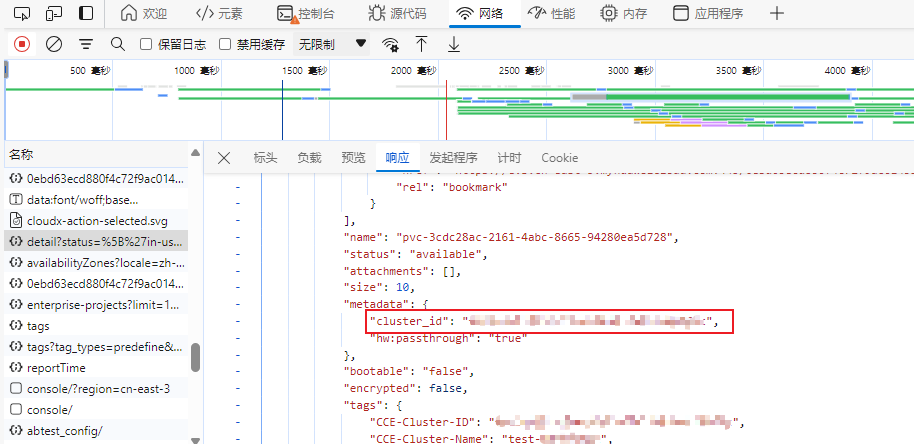The height and width of the screenshot is (444, 914).
Task: Click request list scrollbar thumb
Action: 196,358
